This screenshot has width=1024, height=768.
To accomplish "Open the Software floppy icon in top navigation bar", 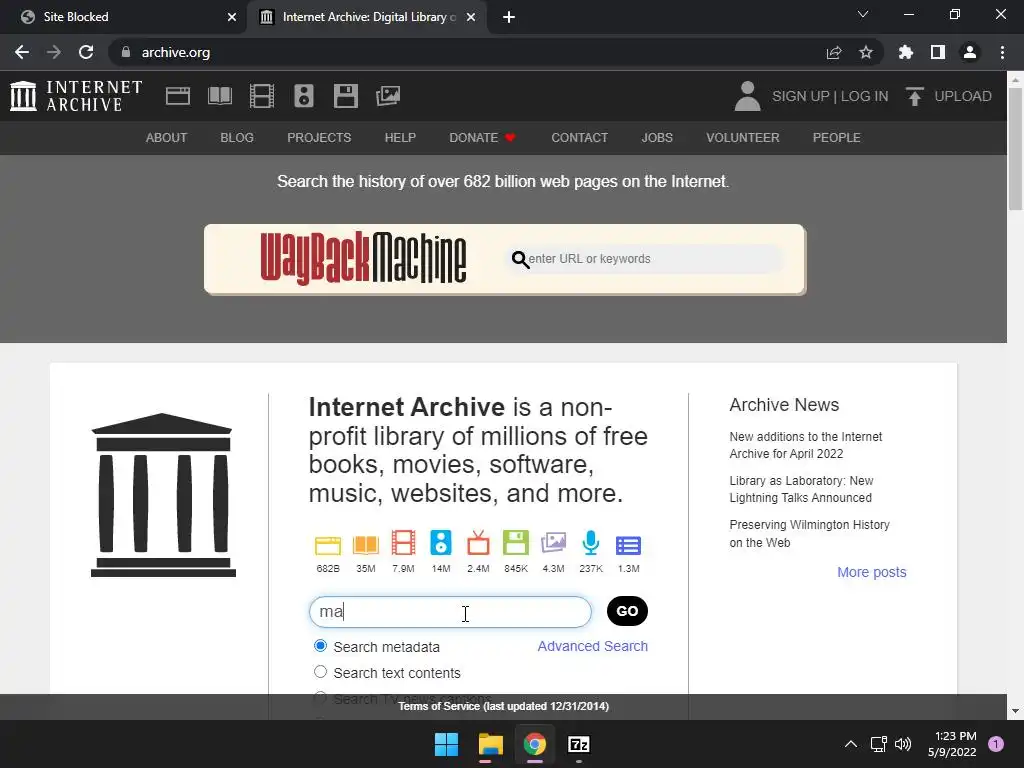I will (x=345, y=96).
